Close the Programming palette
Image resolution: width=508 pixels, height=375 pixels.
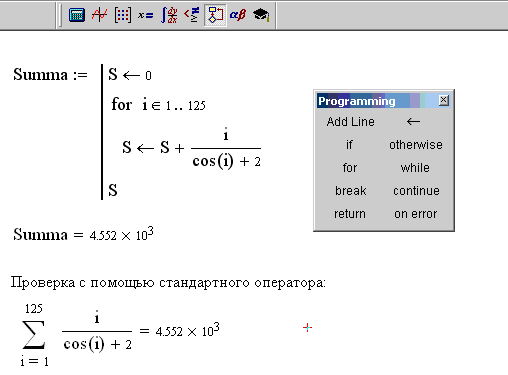click(x=444, y=100)
